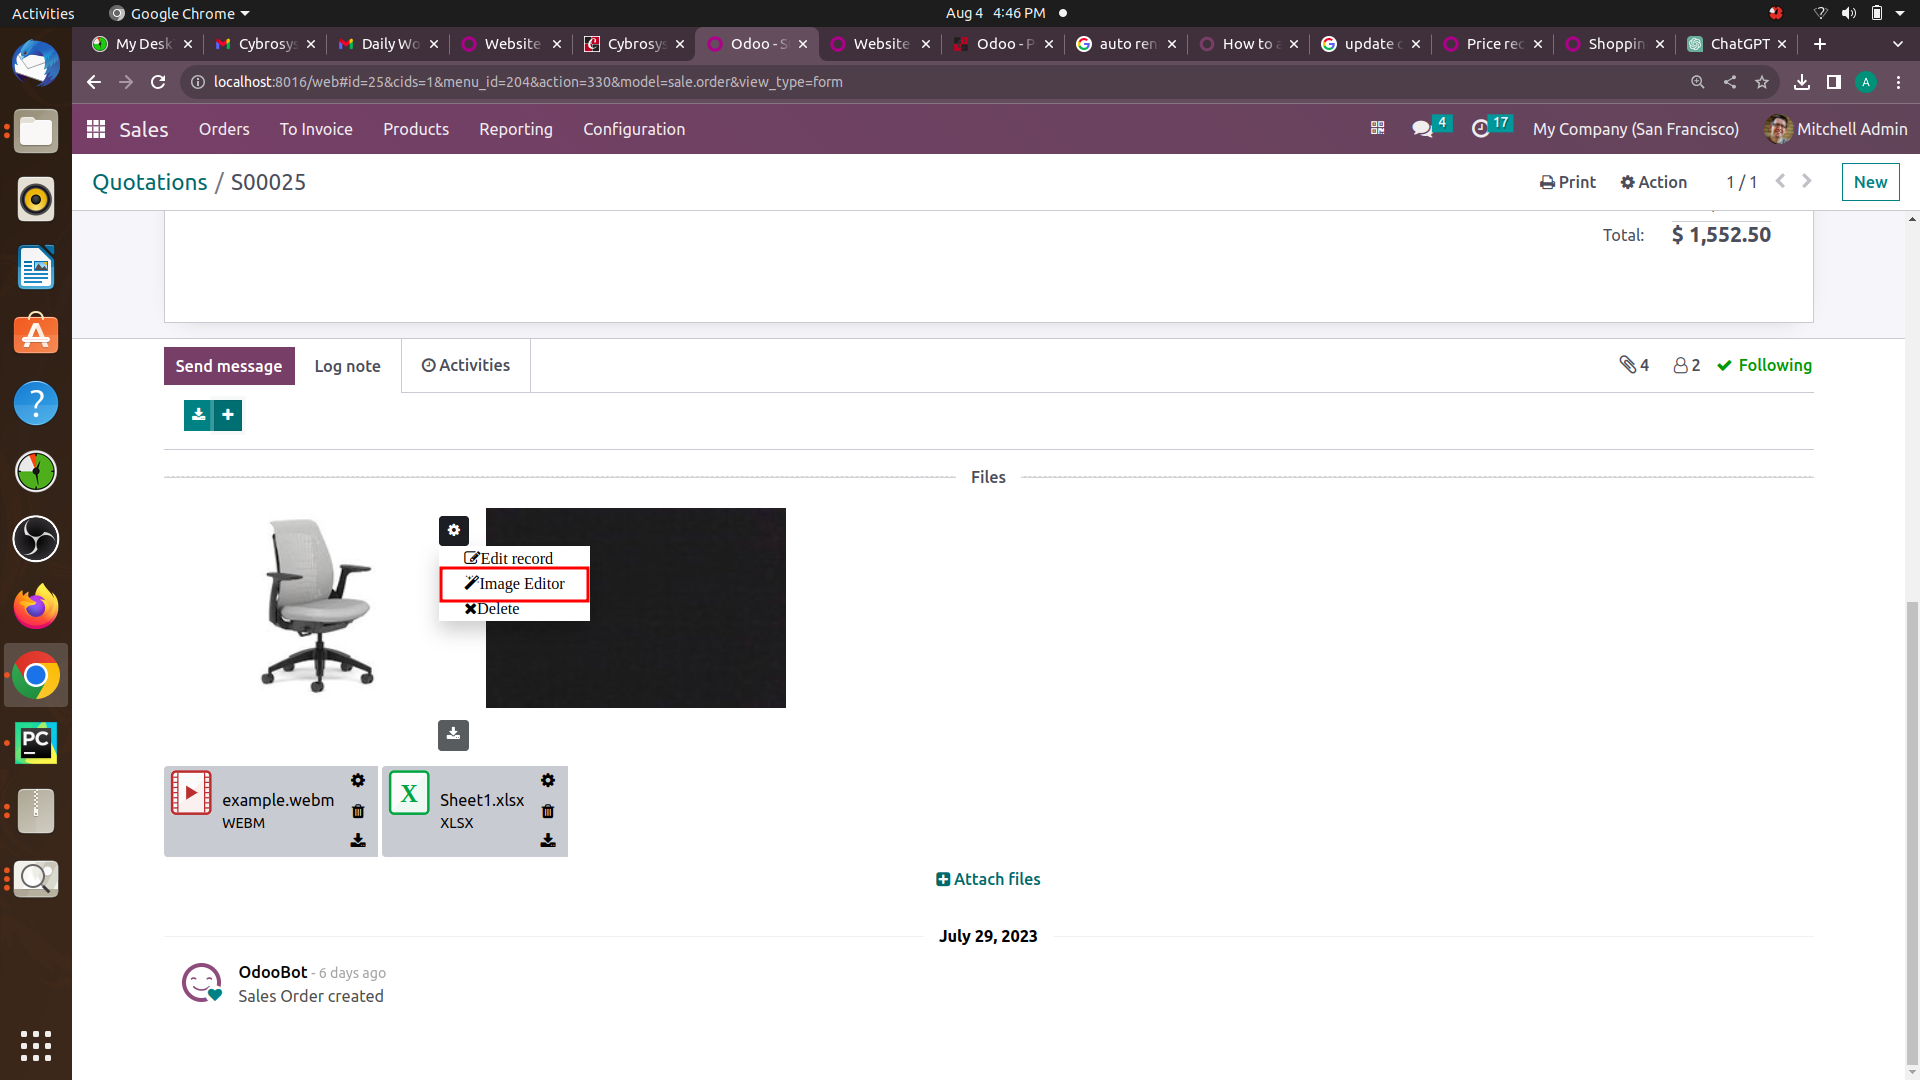Toggle the Following subscription status

1764,365
